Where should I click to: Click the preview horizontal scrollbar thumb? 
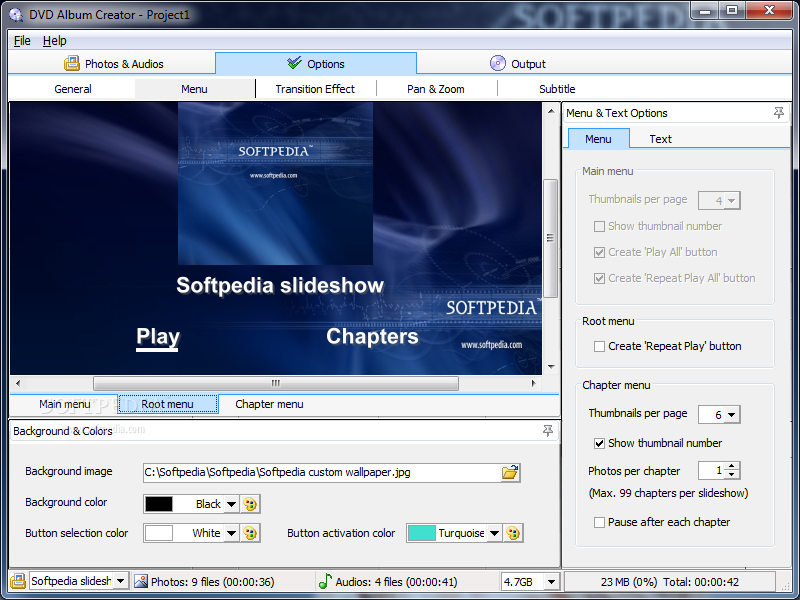(x=276, y=383)
